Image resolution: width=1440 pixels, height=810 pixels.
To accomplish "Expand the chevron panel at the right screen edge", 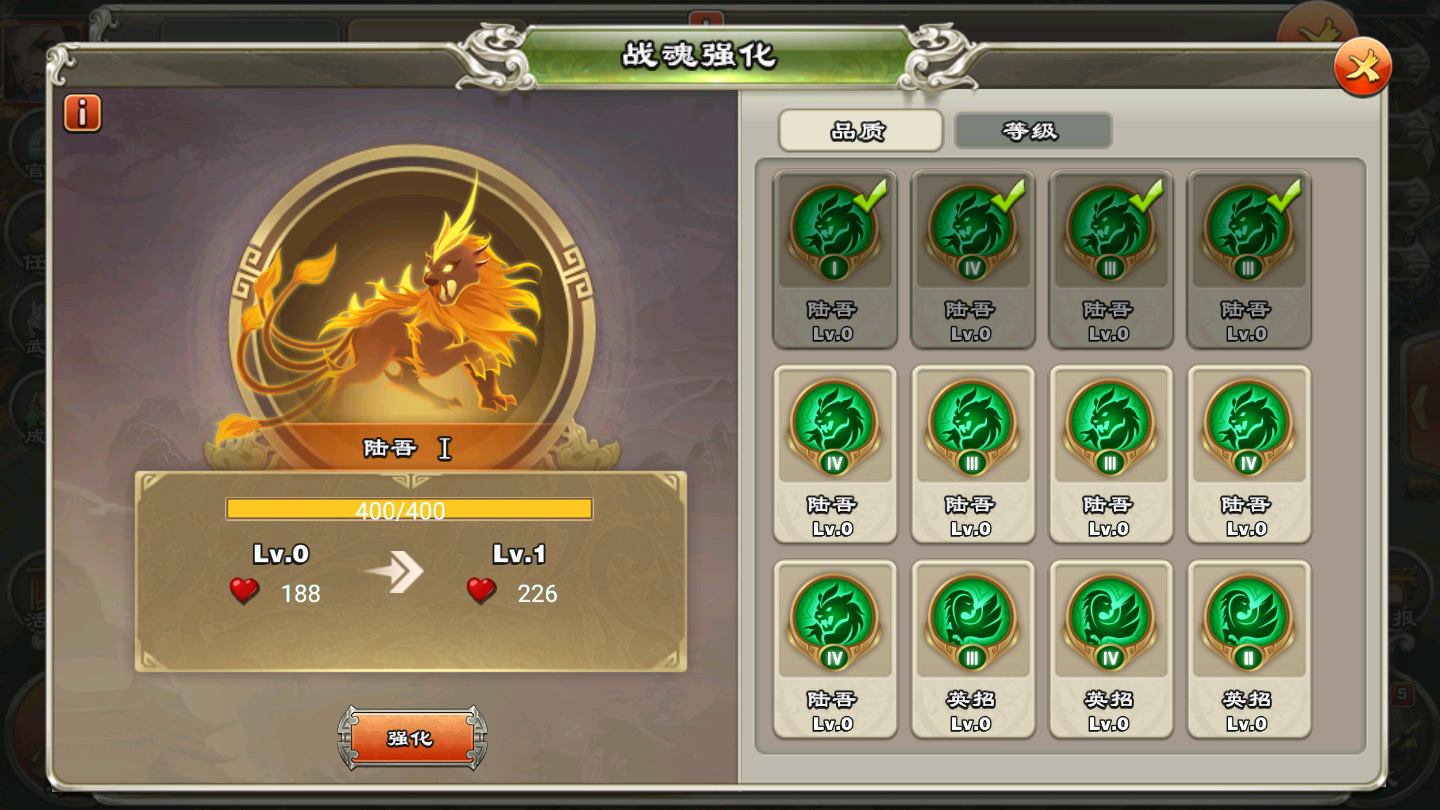I will coord(1421,404).
